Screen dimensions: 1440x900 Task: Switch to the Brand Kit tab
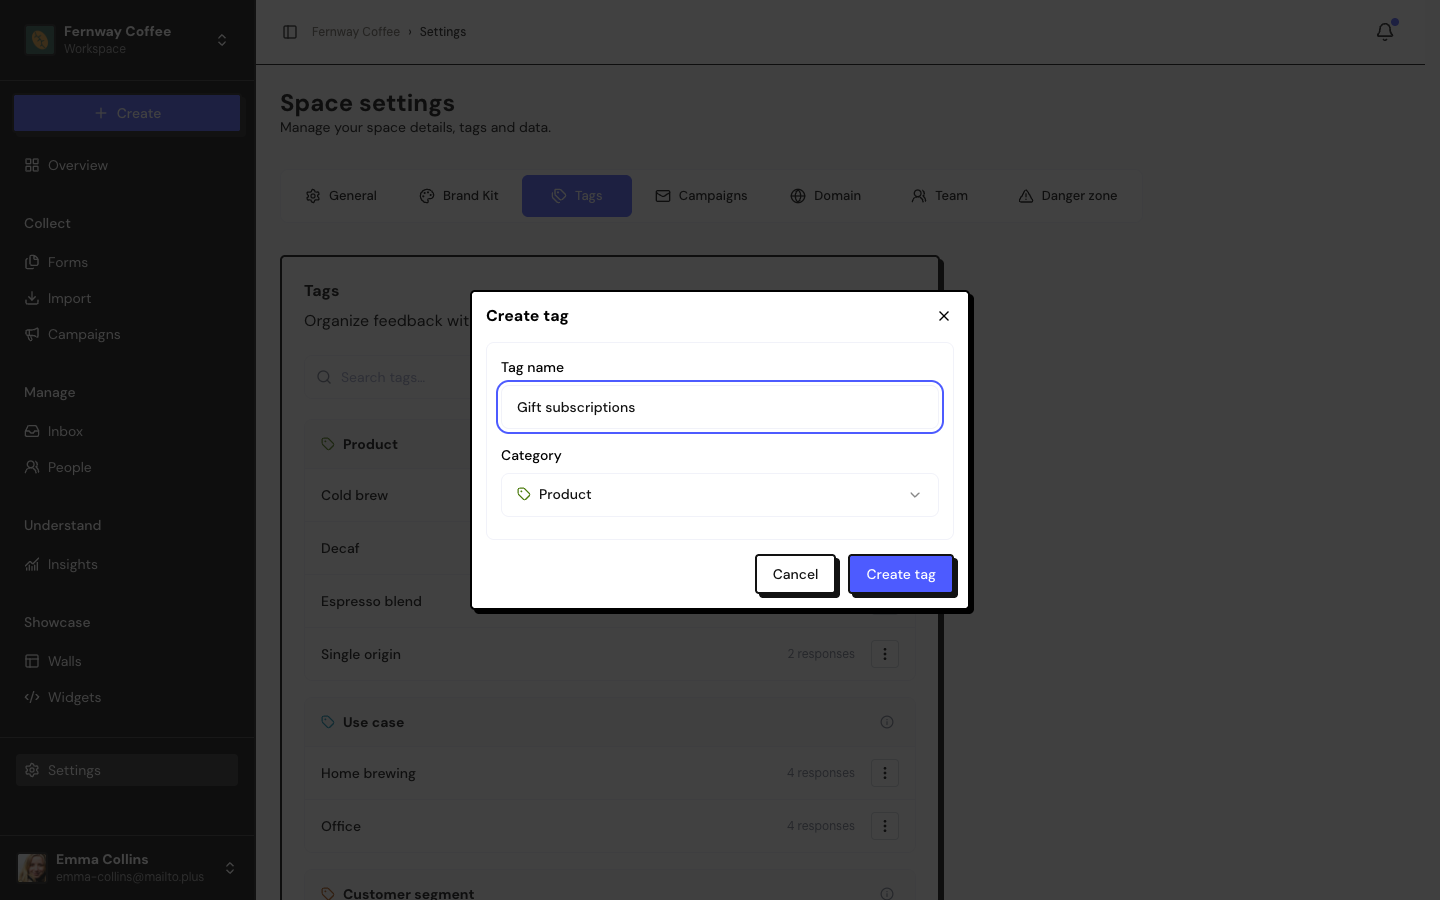(x=459, y=196)
